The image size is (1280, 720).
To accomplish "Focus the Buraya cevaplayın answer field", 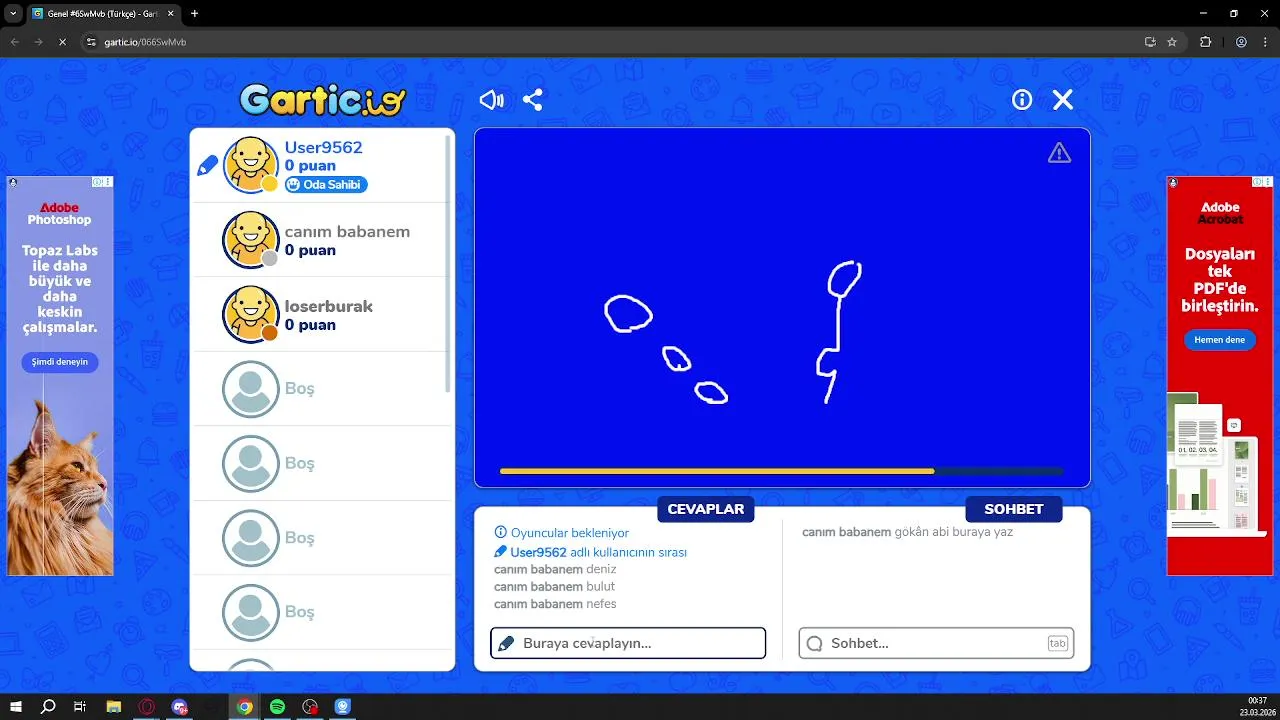I will (x=628, y=643).
